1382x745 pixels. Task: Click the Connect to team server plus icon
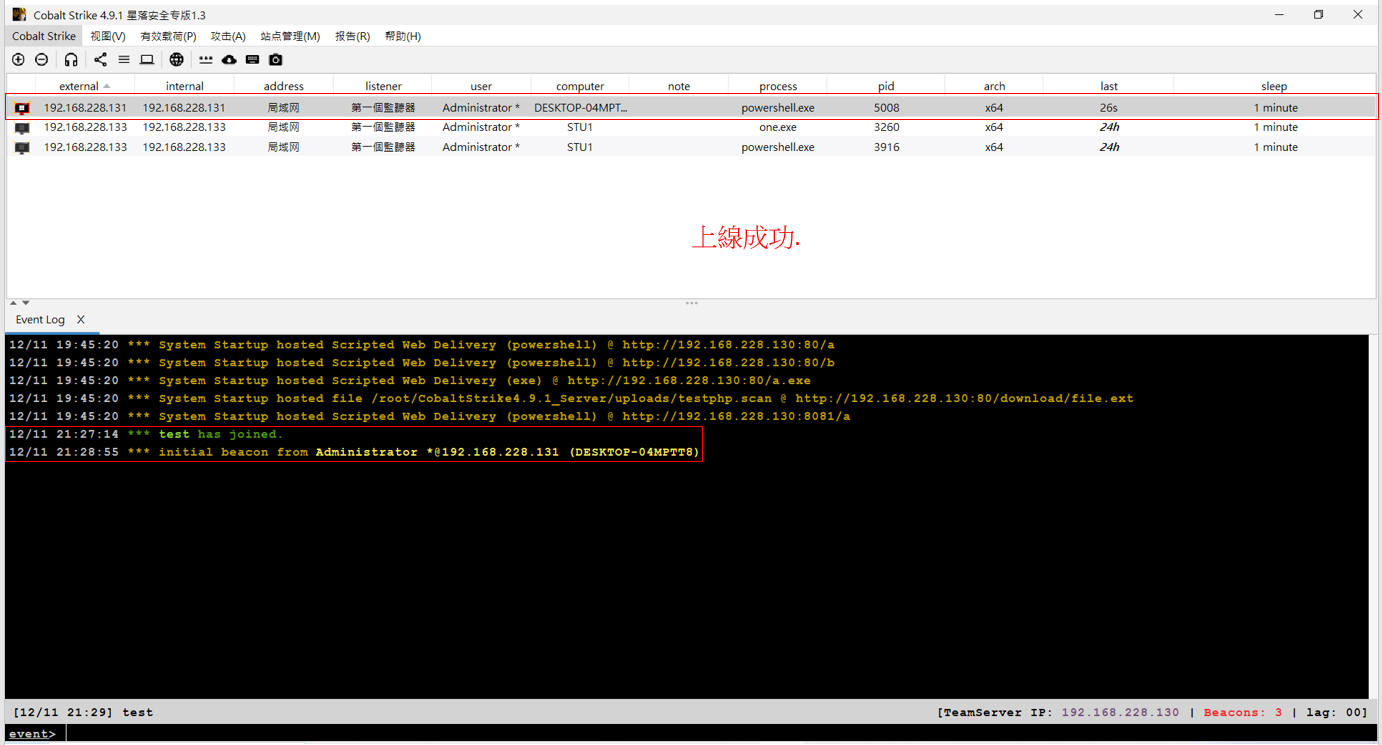click(18, 60)
